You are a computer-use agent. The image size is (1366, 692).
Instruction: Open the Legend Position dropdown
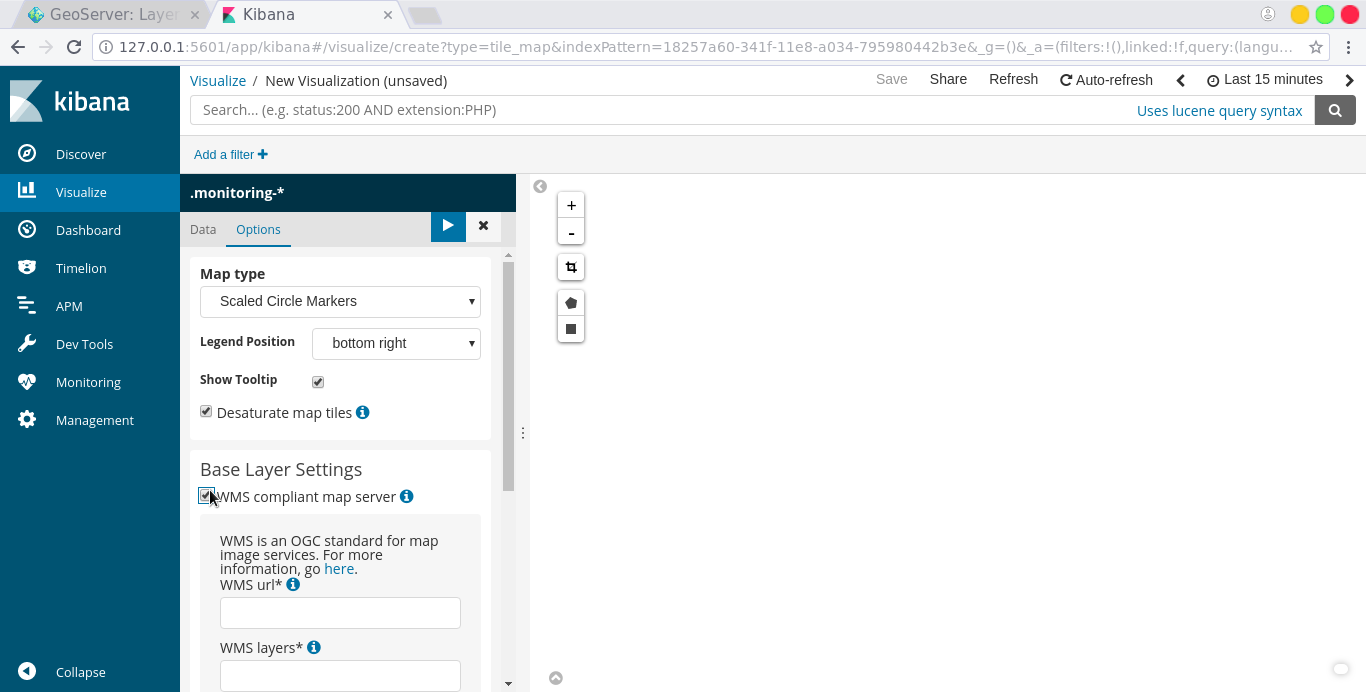[x=396, y=343]
